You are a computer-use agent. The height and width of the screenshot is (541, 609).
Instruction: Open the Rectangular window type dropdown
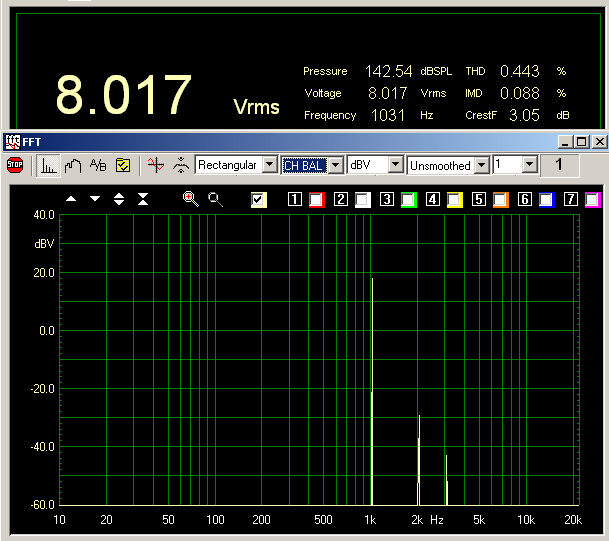coord(269,165)
